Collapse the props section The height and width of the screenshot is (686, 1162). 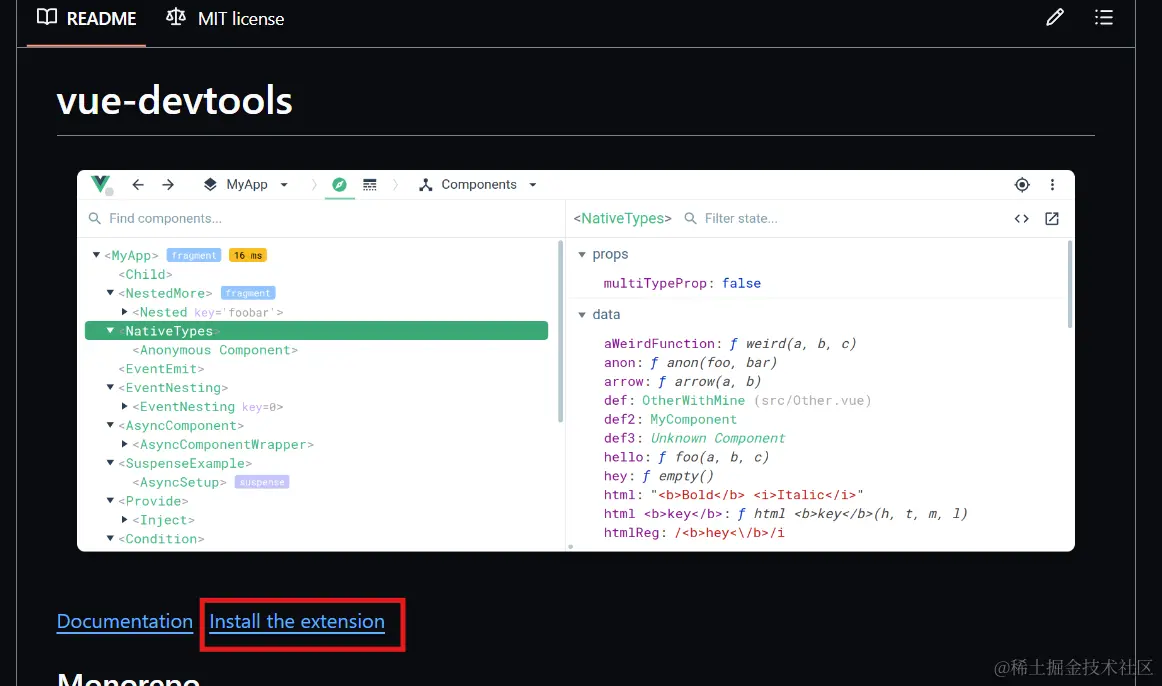tap(582, 254)
